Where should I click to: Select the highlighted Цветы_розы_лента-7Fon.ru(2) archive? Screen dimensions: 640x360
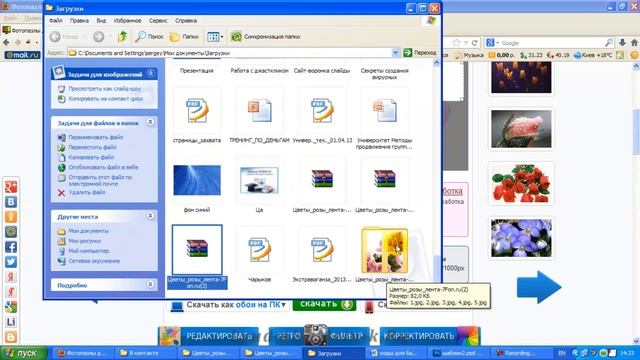coord(197,249)
